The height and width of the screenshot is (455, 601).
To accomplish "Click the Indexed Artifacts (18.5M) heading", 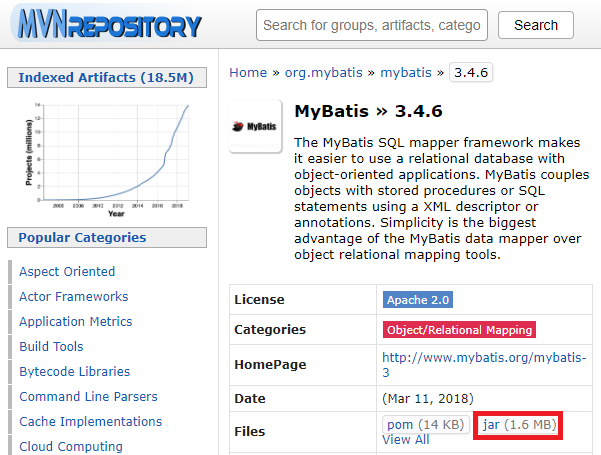I will pyautogui.click(x=107, y=77).
